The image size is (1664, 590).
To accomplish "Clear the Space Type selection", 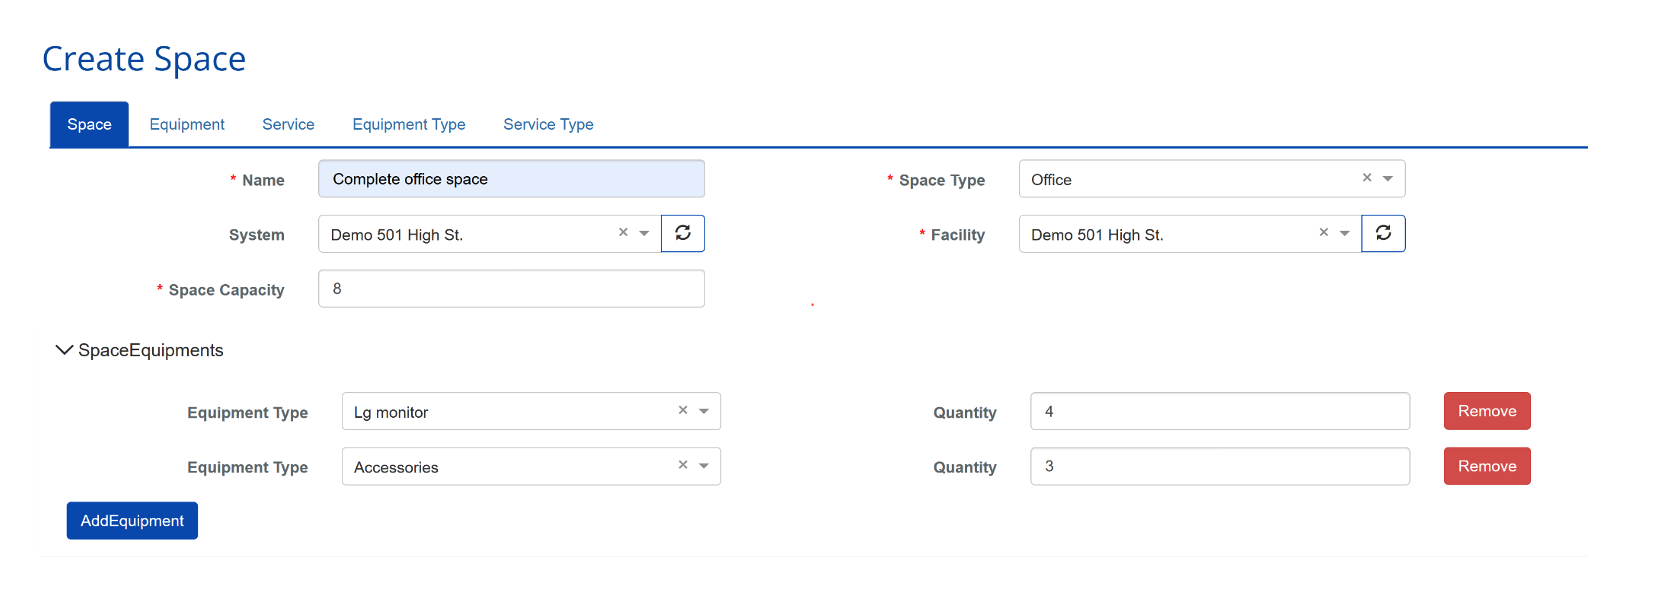I will click(1367, 178).
